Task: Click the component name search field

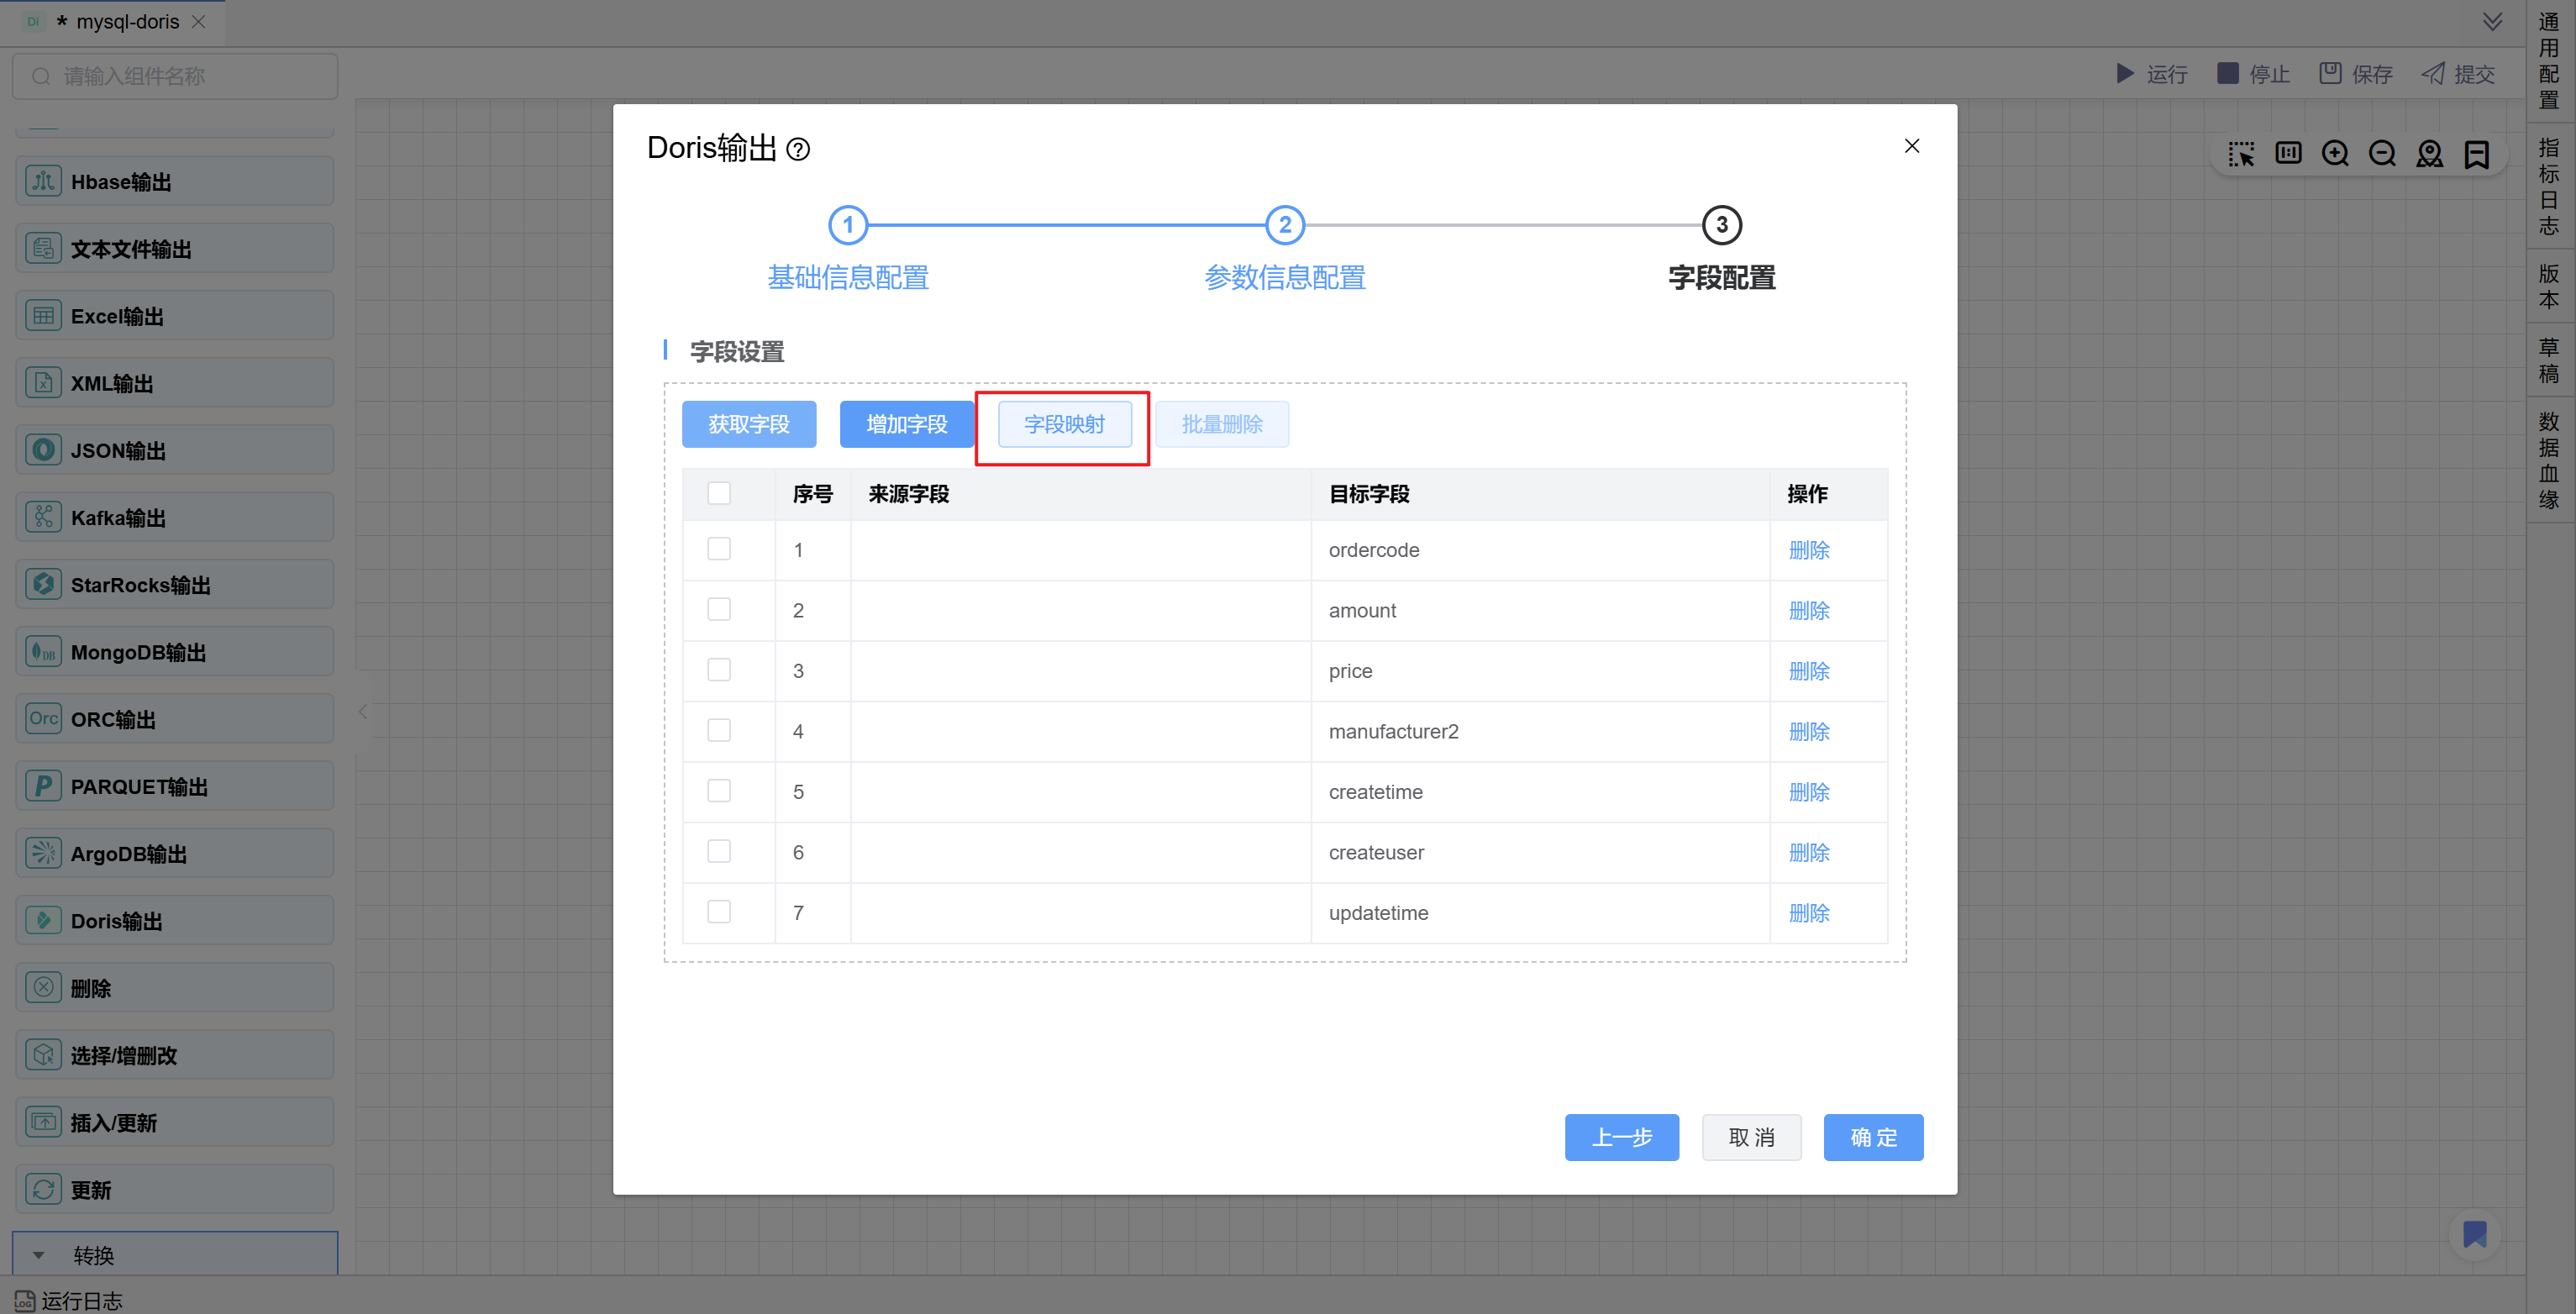Action: [x=175, y=76]
